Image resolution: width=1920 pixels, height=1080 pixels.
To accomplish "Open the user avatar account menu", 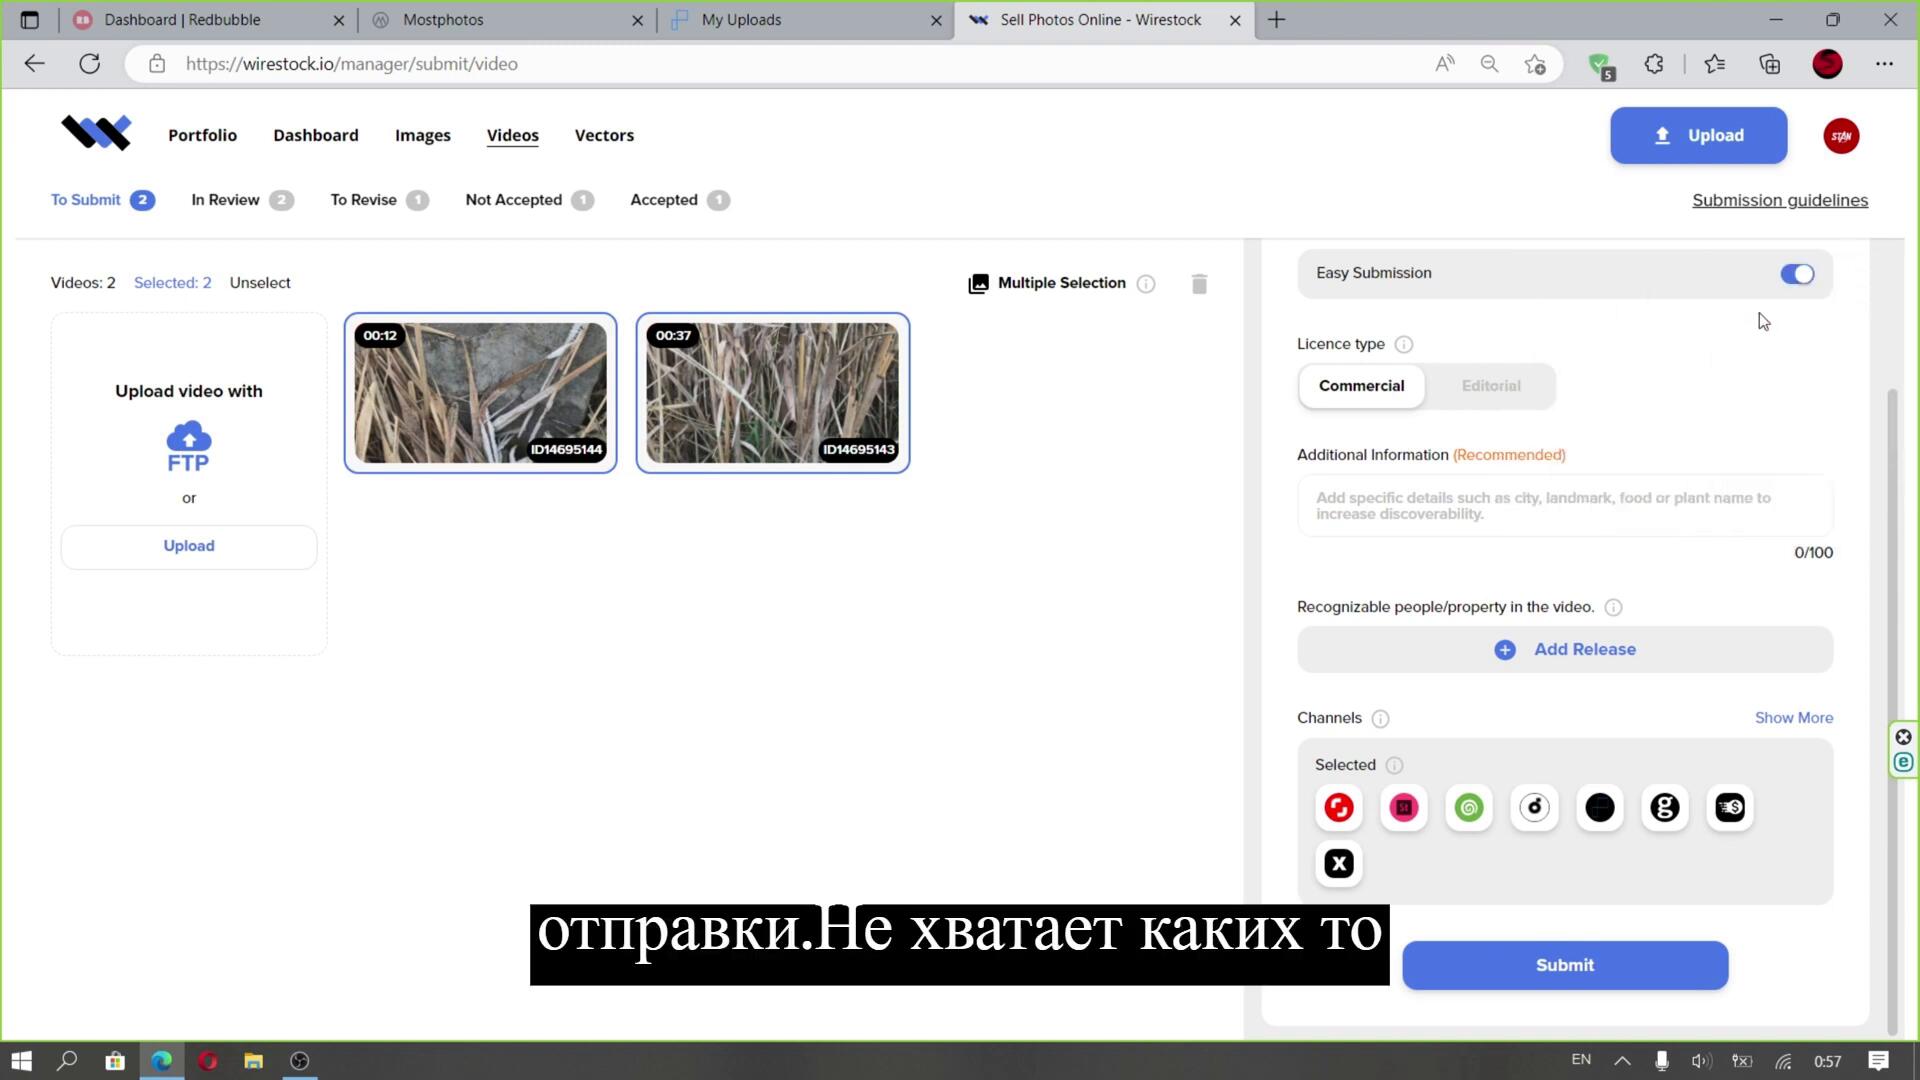I will click(1841, 136).
